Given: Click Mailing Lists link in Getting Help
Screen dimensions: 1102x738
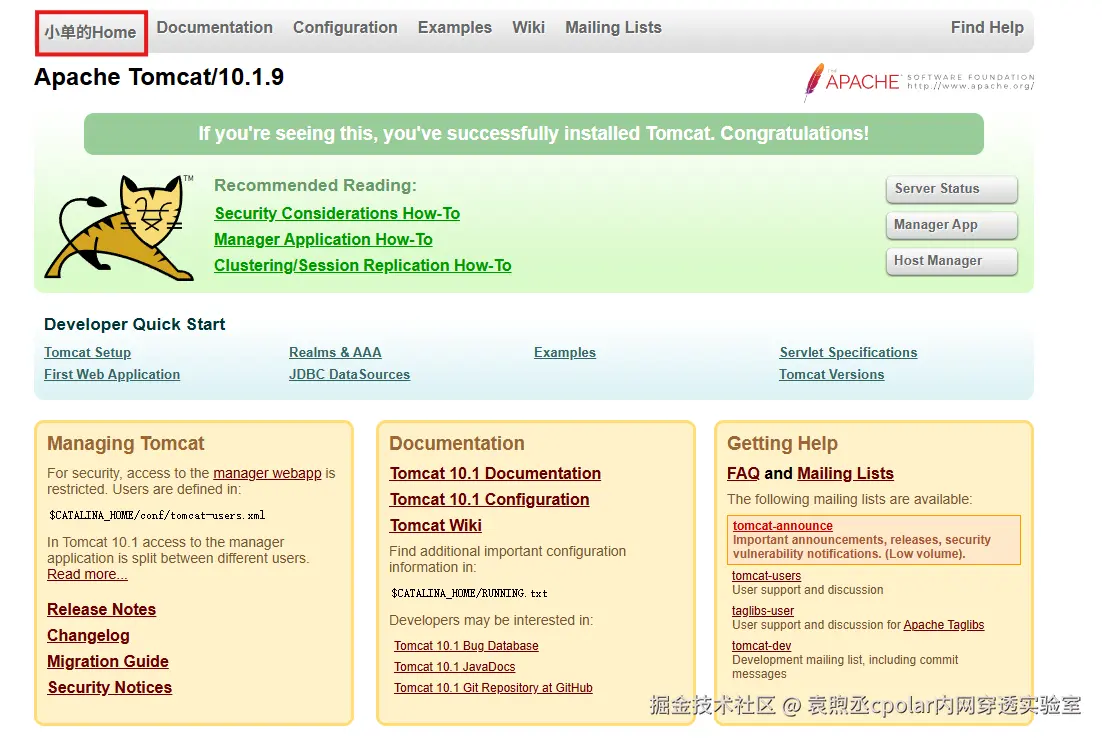Looking at the screenshot, I should tap(845, 474).
